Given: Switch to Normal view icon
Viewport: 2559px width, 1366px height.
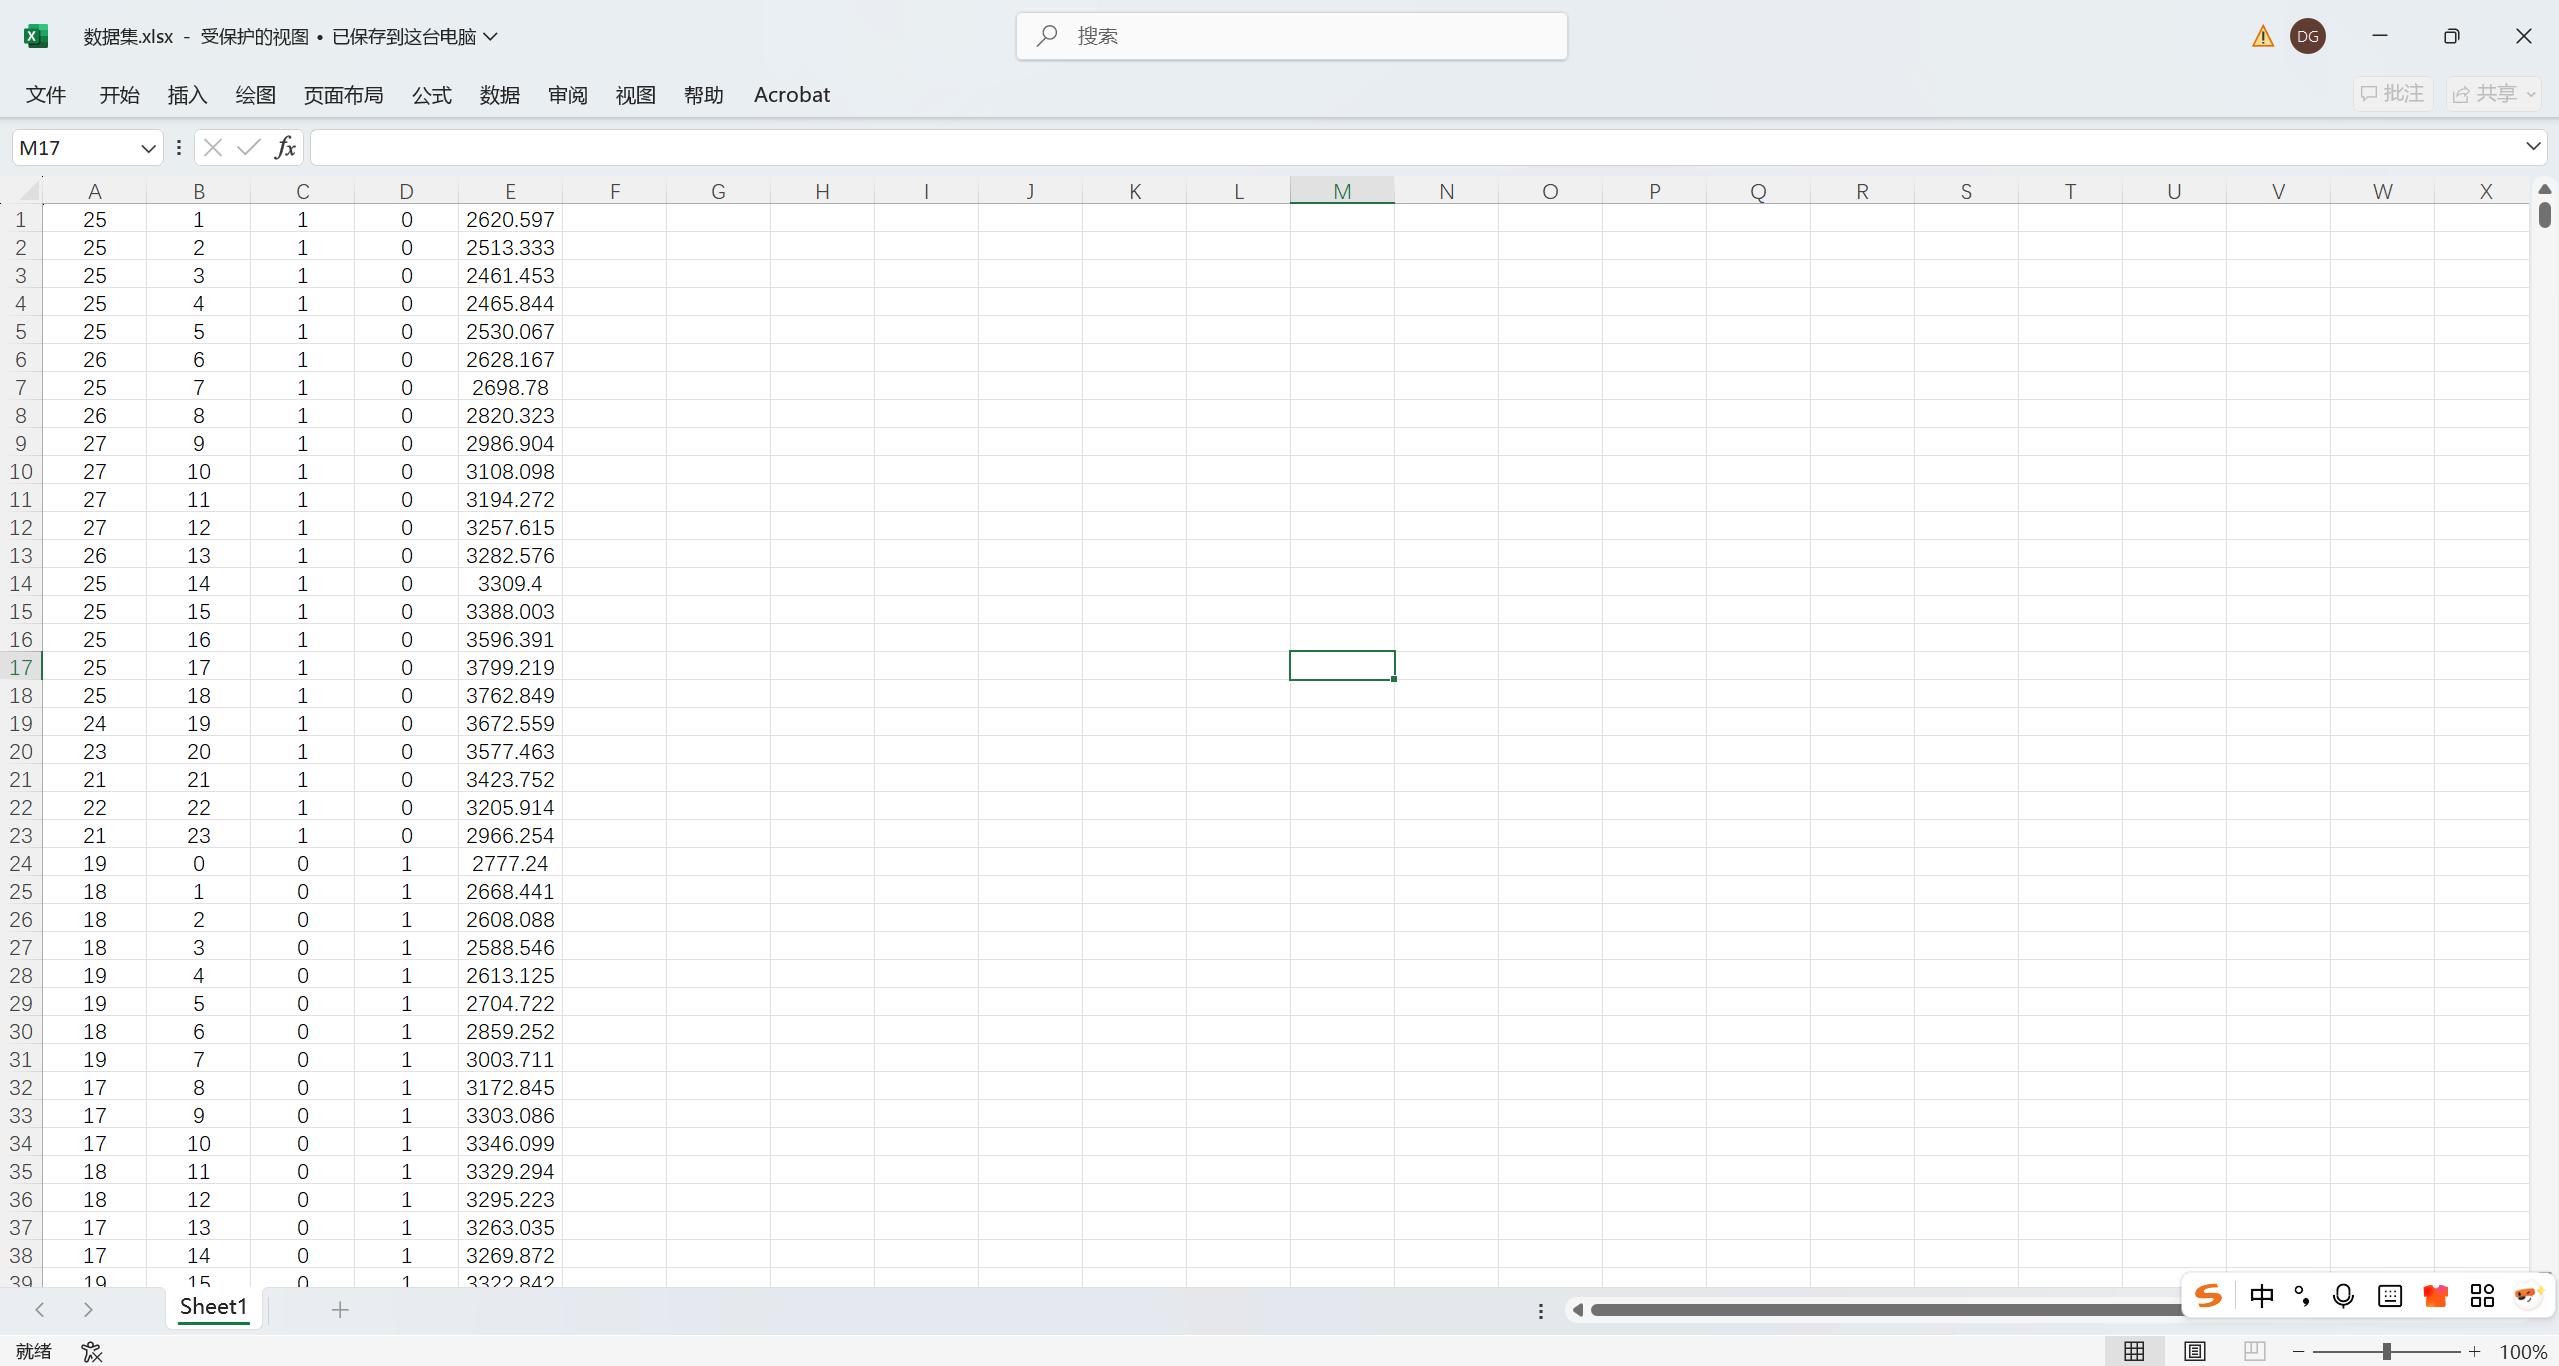Looking at the screenshot, I should (2134, 1351).
